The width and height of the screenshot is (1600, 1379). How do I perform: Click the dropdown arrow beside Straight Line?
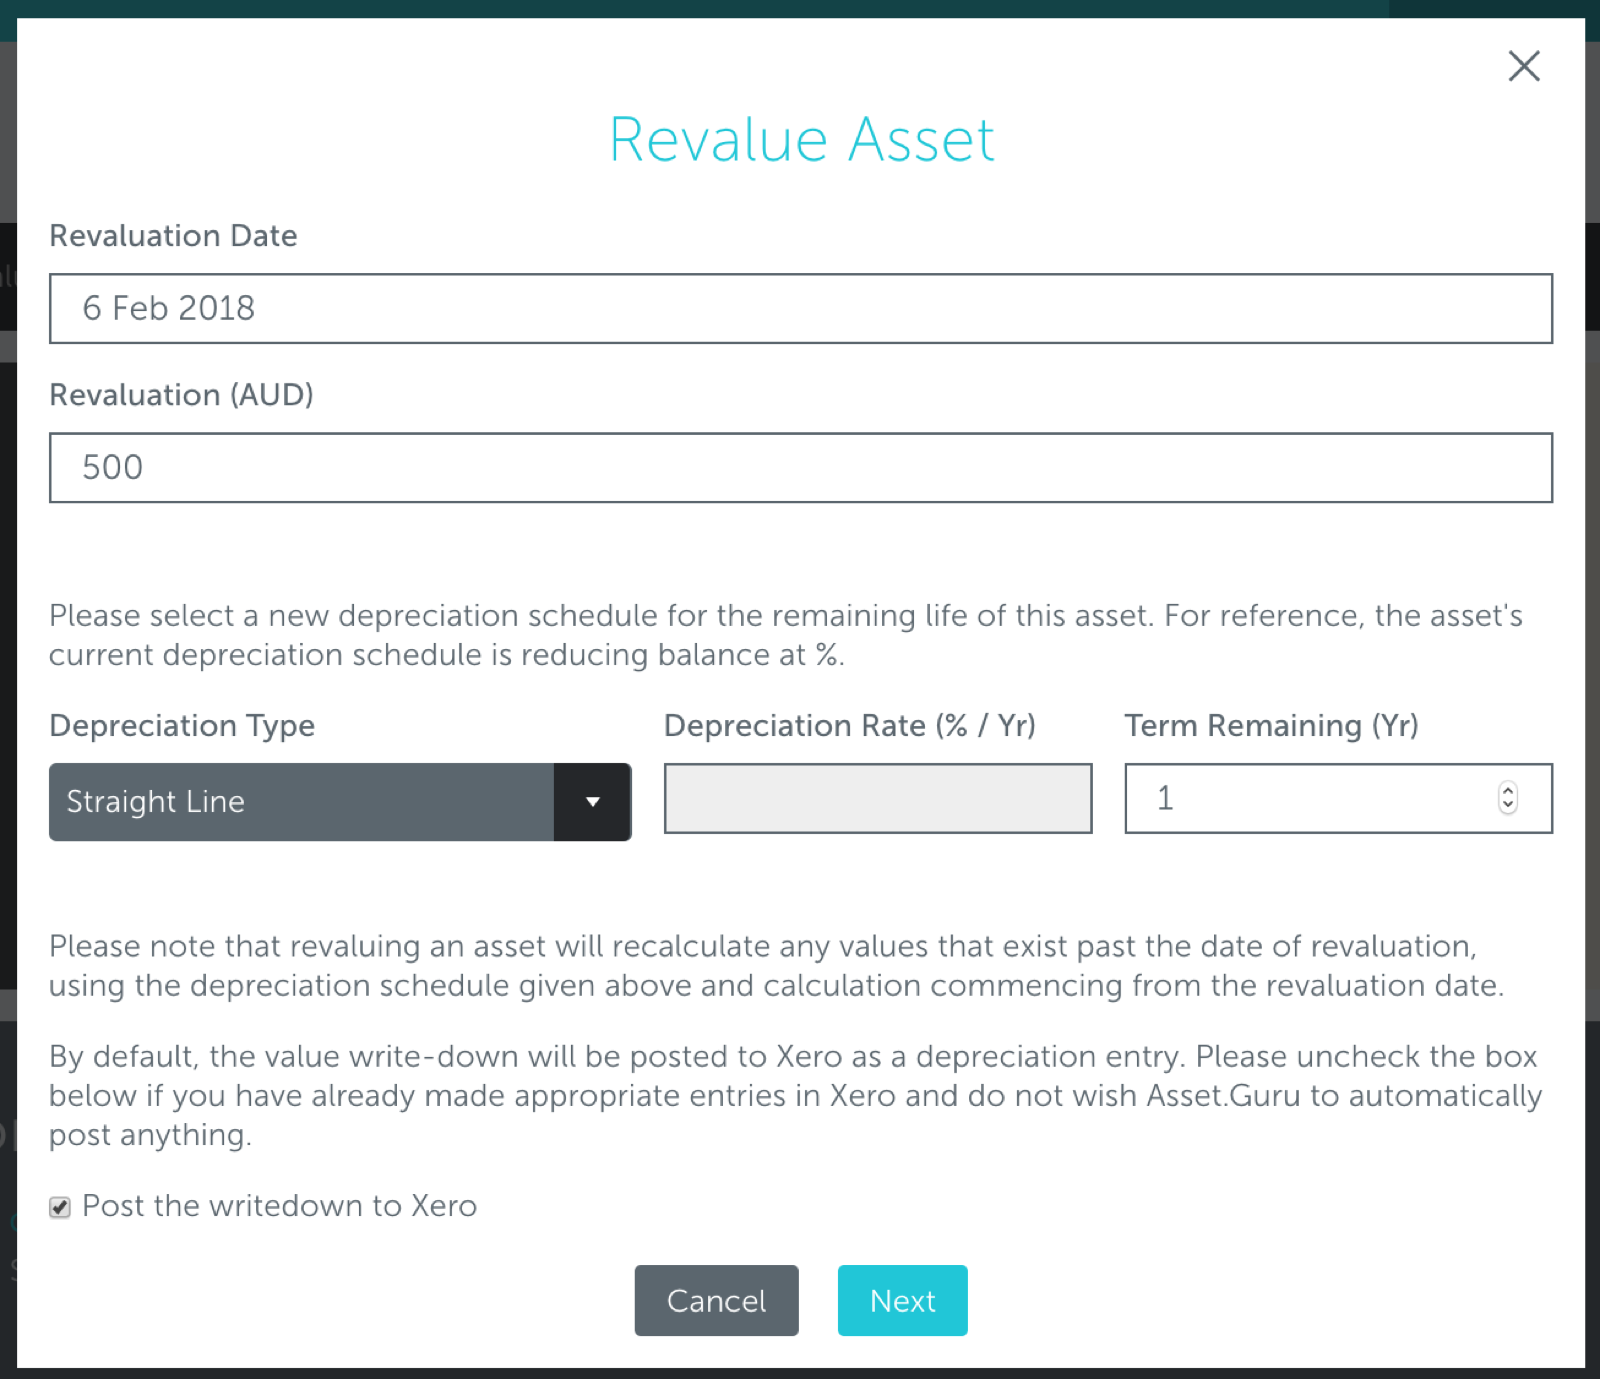pos(593,802)
